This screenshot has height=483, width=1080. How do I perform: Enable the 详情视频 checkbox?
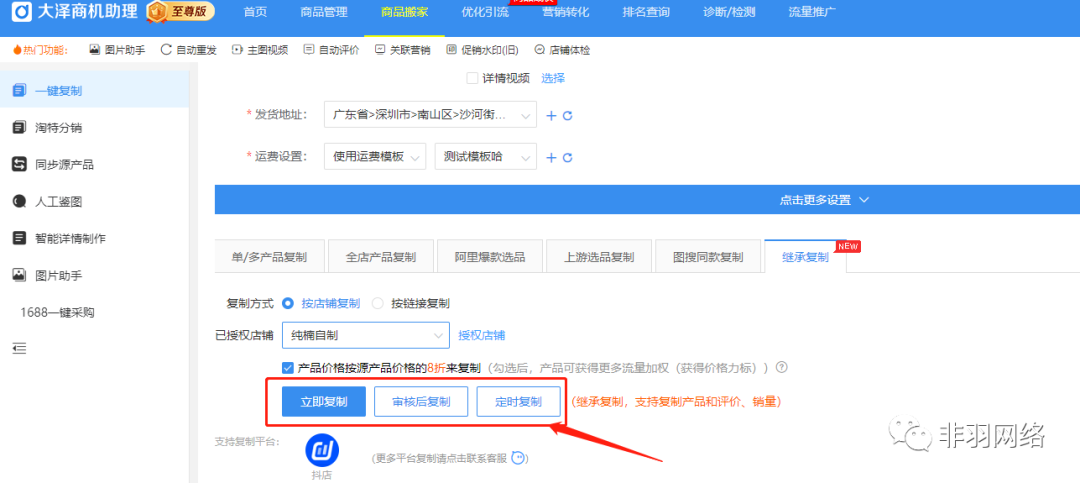click(x=473, y=79)
